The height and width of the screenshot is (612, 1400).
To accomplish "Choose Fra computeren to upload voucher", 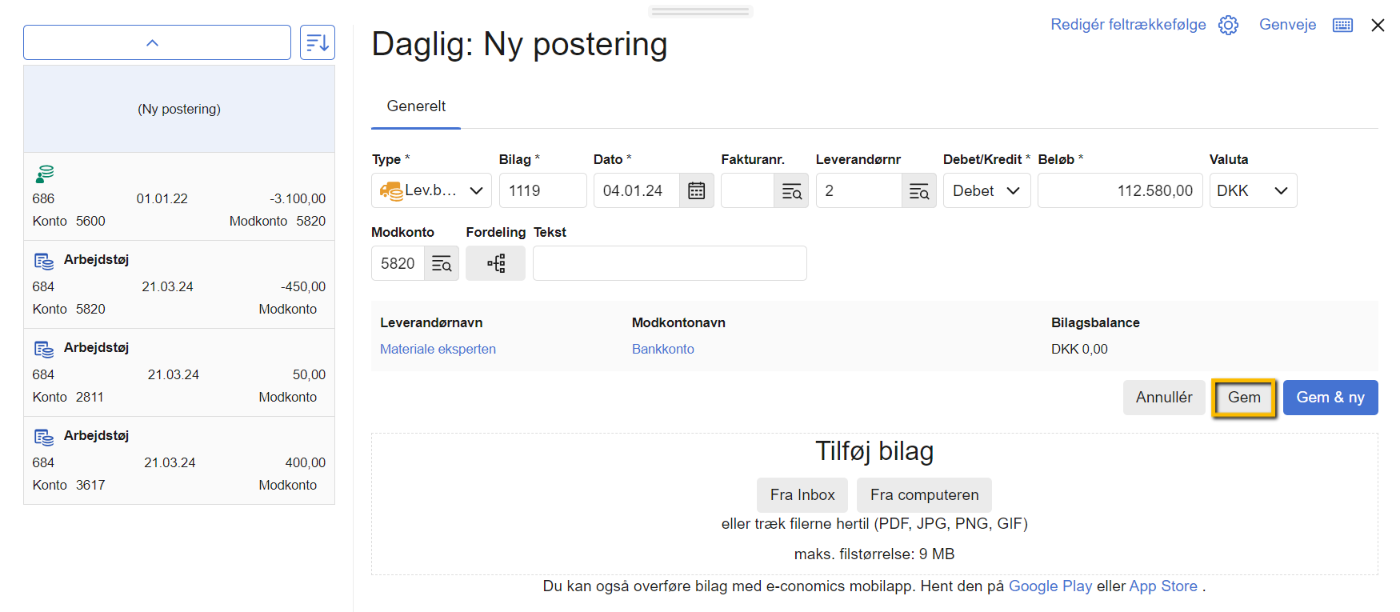I will [924, 495].
